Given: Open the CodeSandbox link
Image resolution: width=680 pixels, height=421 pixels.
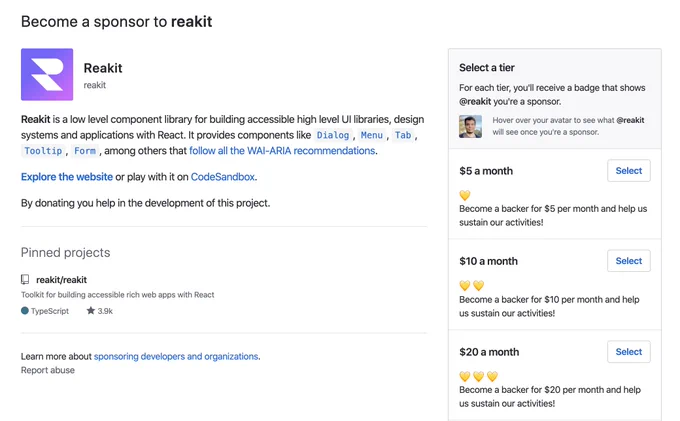Looking at the screenshot, I should (x=223, y=177).
